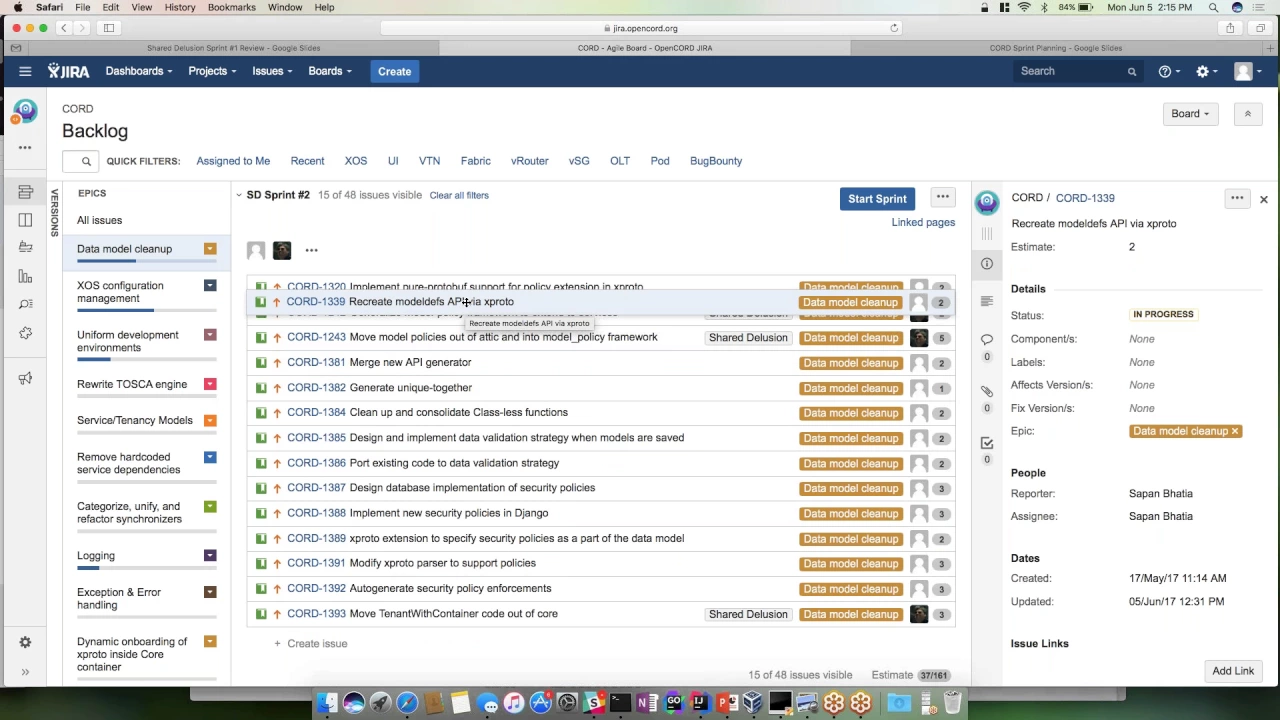This screenshot has height=720, width=1280.
Task: Toggle the BugBounty quick filter
Action: pos(716,161)
